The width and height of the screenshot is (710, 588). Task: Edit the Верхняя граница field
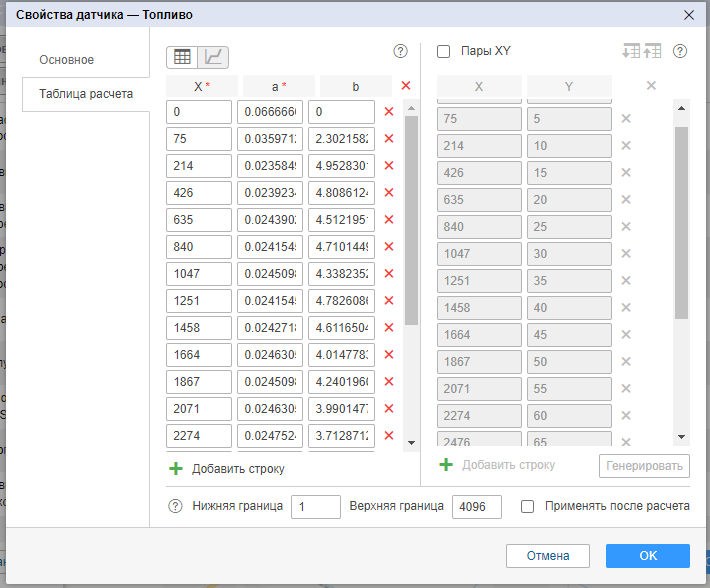(477, 507)
